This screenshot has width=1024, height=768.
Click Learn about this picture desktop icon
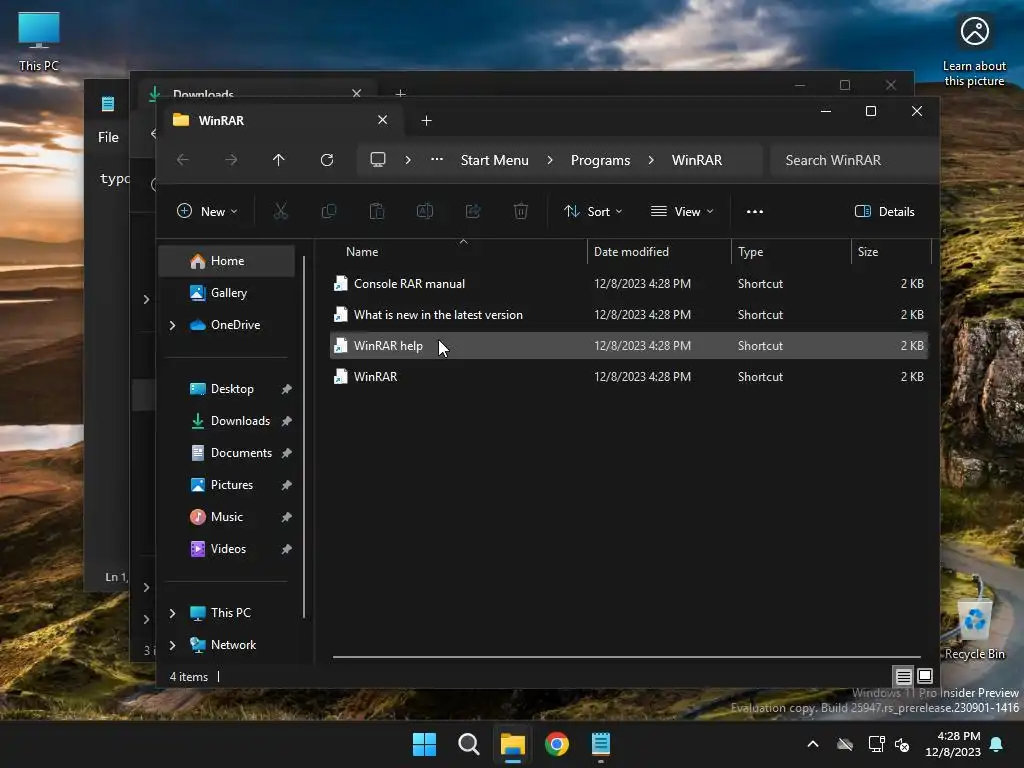coord(974,50)
